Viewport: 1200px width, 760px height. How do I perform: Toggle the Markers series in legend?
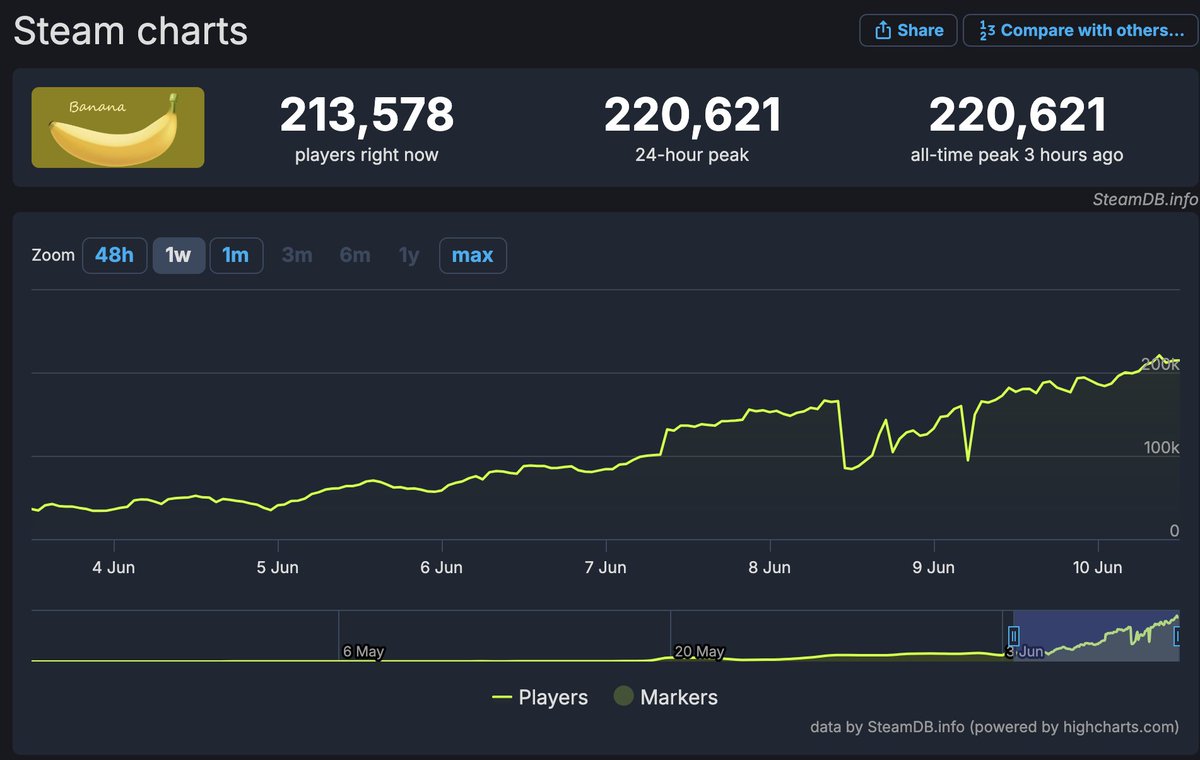tap(666, 697)
